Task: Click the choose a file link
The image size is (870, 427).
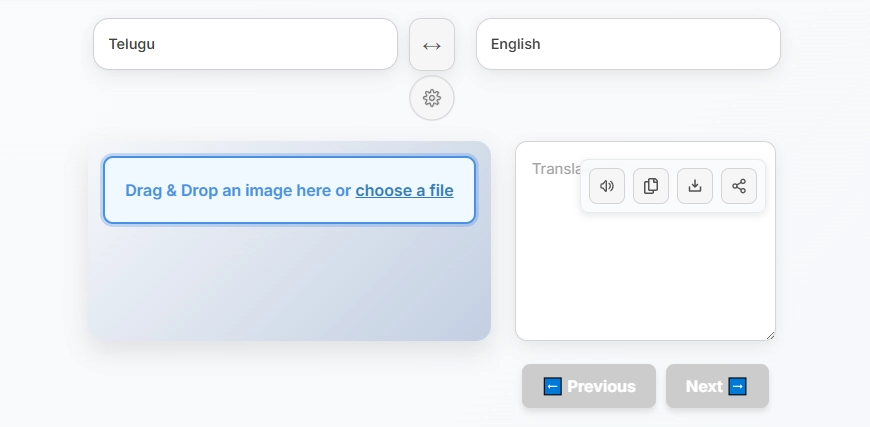Action: click(404, 190)
